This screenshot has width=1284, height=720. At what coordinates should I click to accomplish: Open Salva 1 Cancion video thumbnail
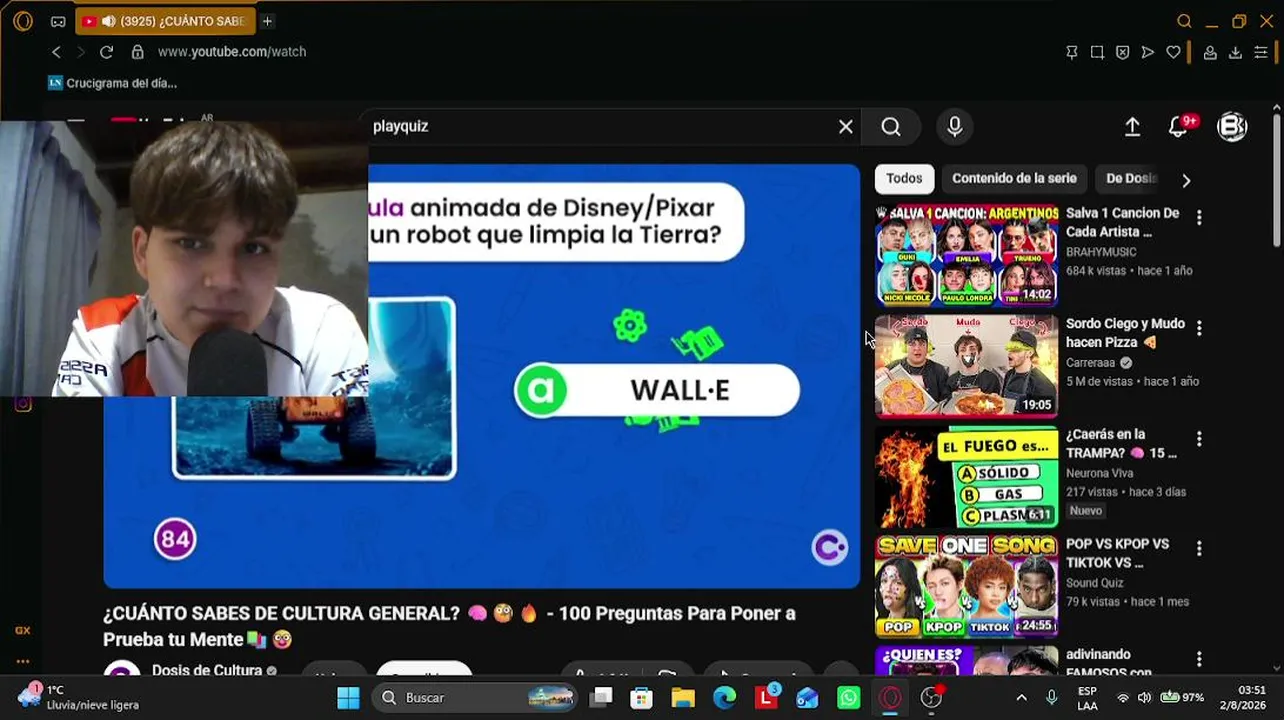point(966,255)
